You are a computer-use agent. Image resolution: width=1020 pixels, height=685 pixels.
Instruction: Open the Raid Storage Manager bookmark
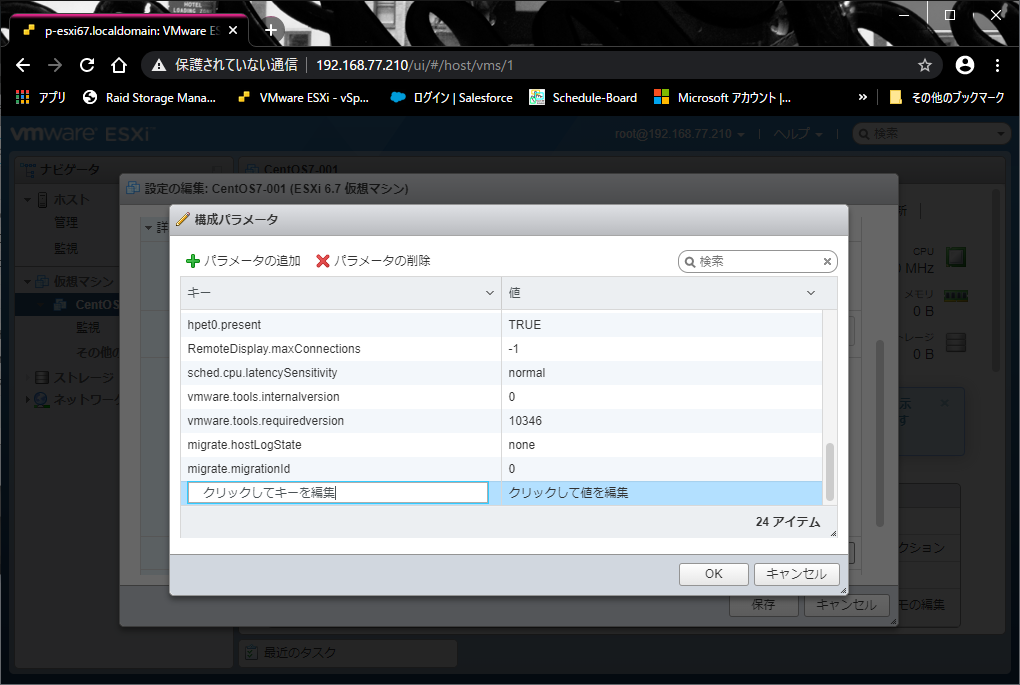pos(149,98)
